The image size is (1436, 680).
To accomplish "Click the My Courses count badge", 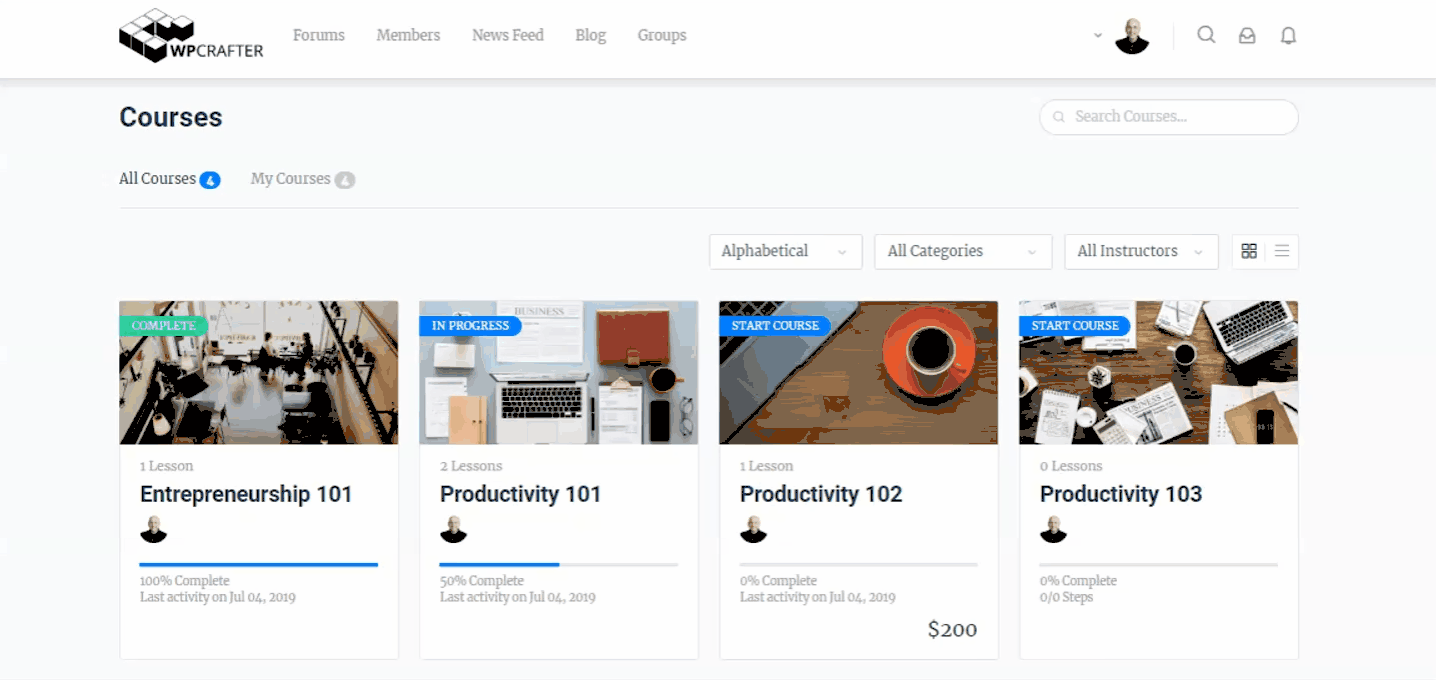I will 345,180.
